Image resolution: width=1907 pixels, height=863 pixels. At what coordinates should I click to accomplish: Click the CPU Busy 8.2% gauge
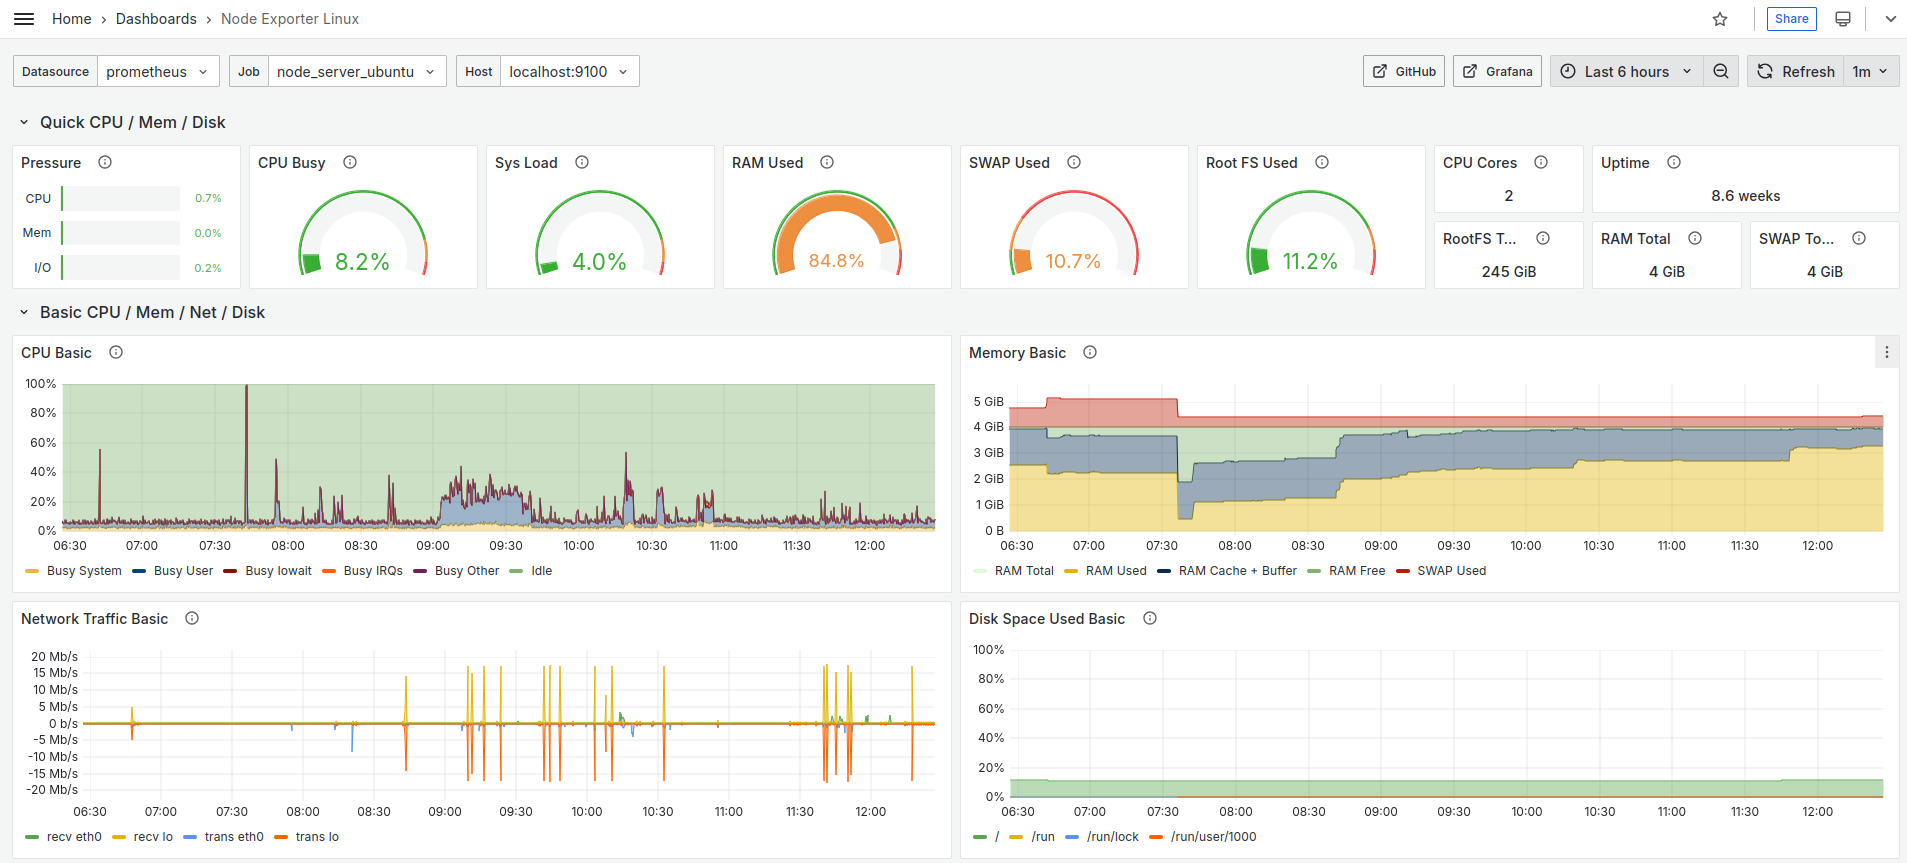coord(363,233)
